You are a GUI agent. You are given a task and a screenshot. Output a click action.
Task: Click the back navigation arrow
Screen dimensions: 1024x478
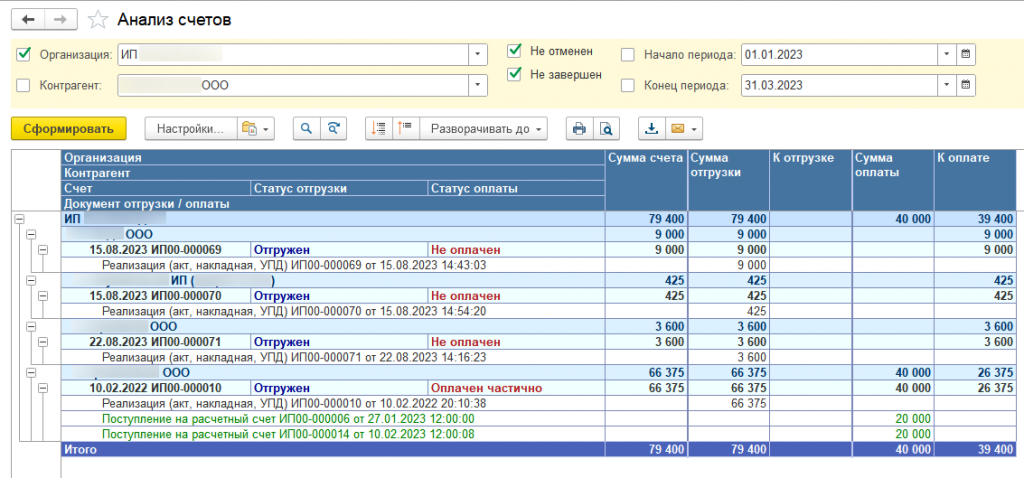[28, 20]
